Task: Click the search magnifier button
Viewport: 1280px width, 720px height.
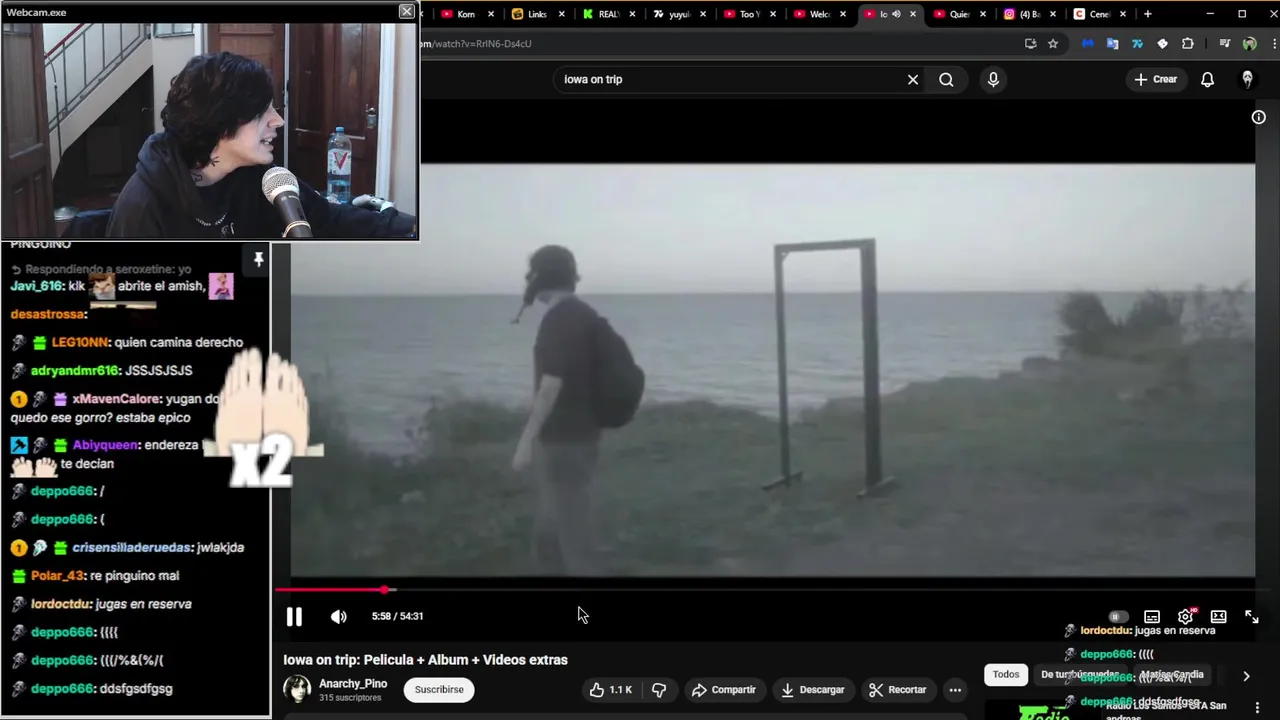Action: (946, 80)
